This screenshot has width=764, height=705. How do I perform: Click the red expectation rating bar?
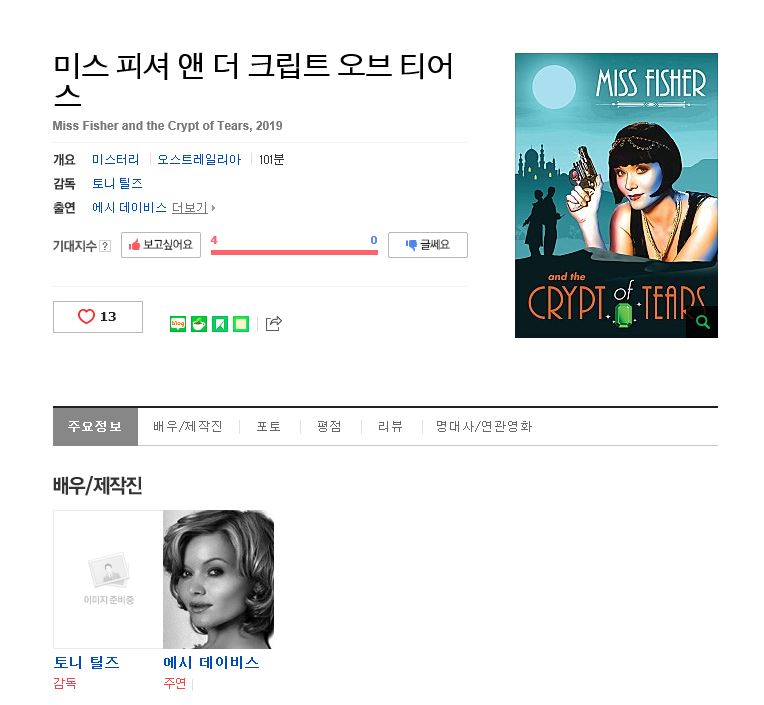(294, 252)
